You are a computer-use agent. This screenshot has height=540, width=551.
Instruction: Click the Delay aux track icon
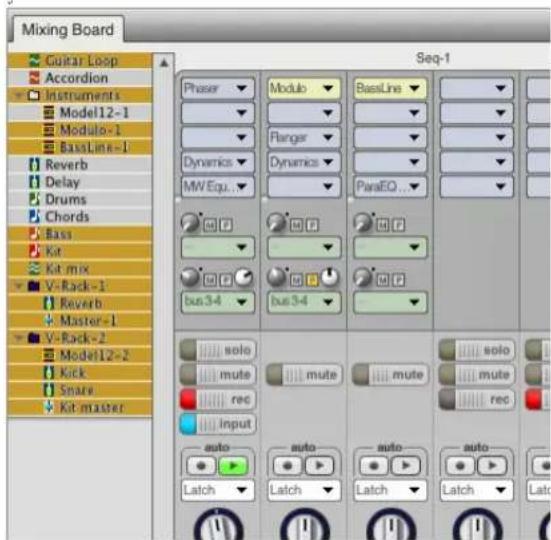[34, 182]
